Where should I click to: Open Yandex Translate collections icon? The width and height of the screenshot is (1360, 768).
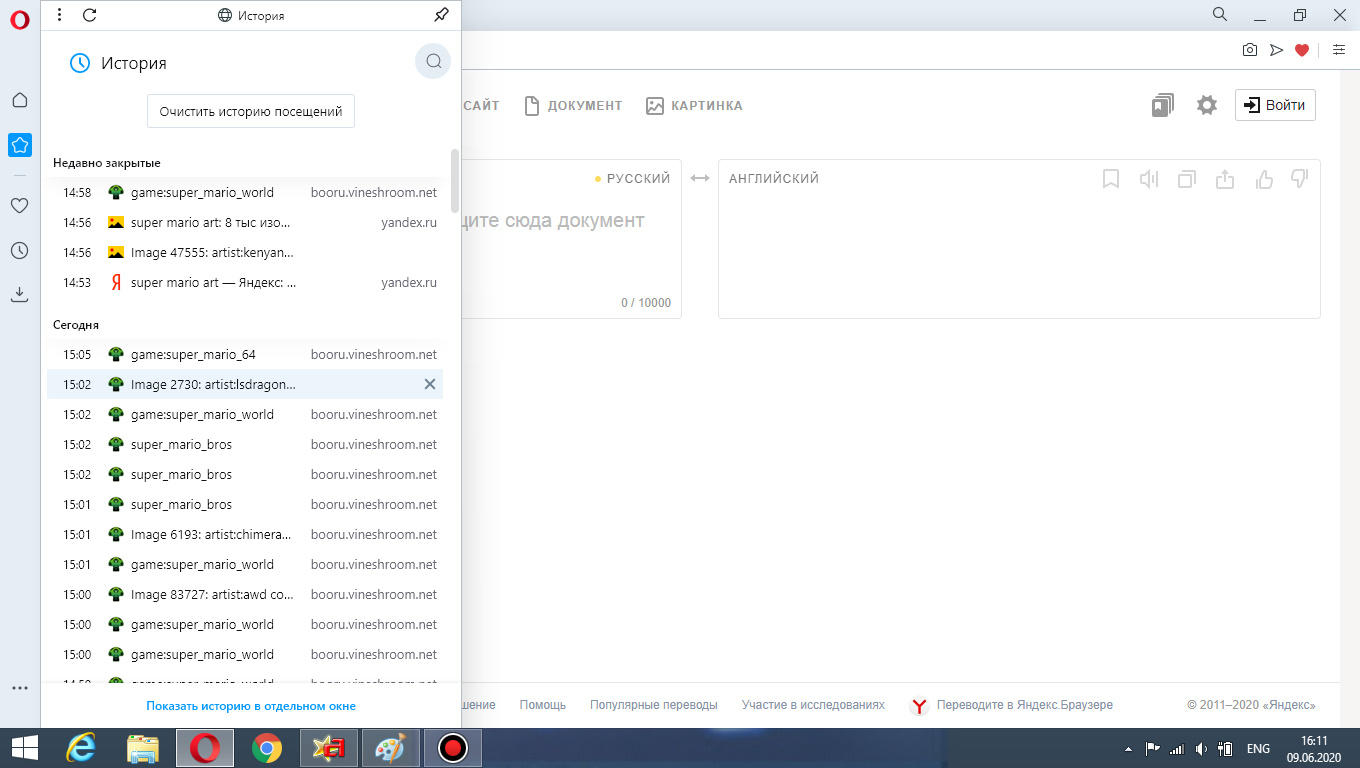click(1162, 105)
